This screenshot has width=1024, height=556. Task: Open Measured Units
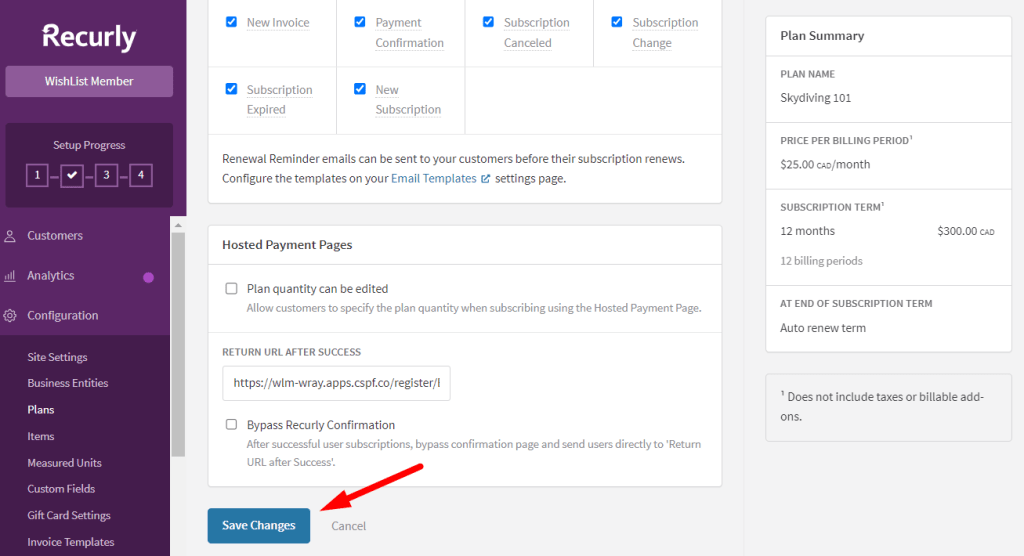coord(65,463)
